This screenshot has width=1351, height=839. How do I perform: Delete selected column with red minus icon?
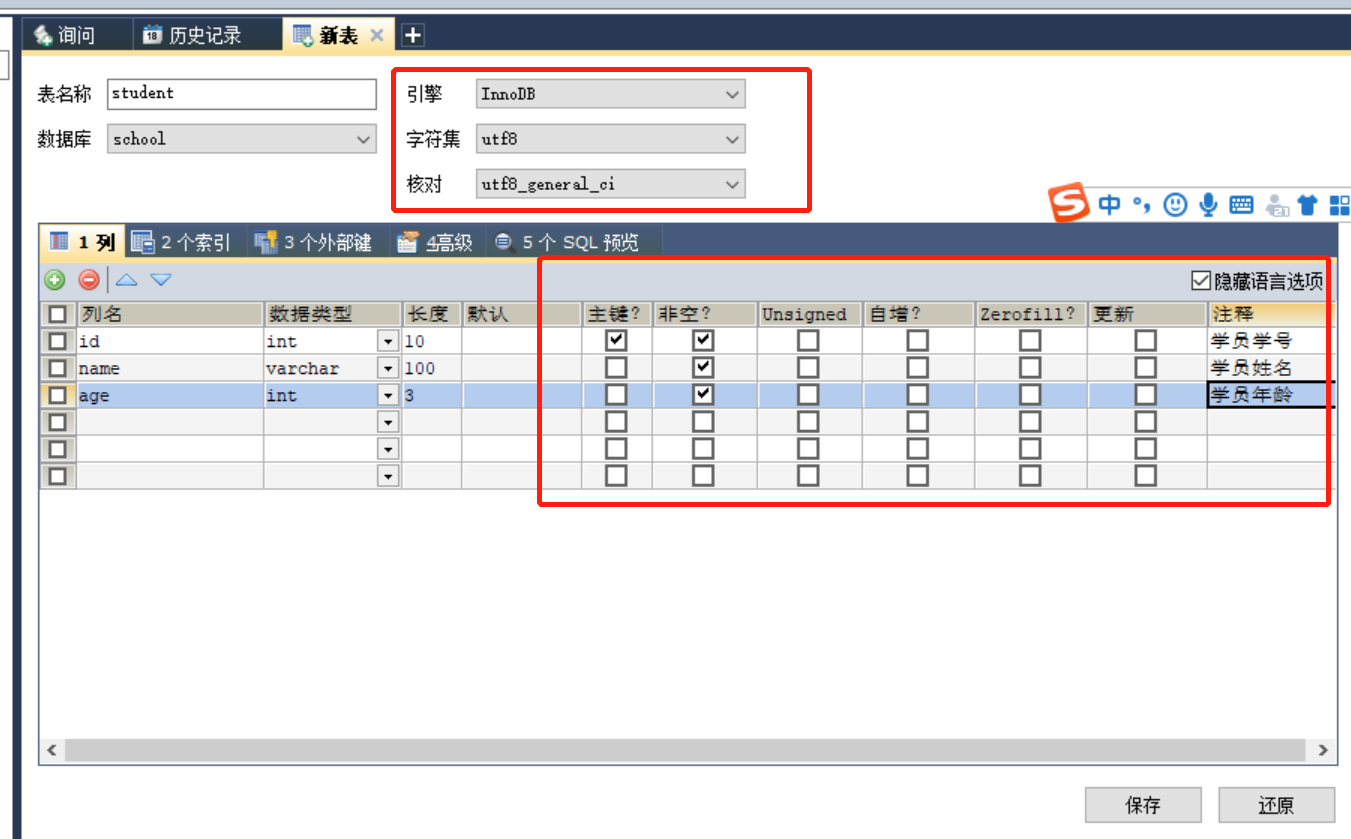pyautogui.click(x=89, y=280)
